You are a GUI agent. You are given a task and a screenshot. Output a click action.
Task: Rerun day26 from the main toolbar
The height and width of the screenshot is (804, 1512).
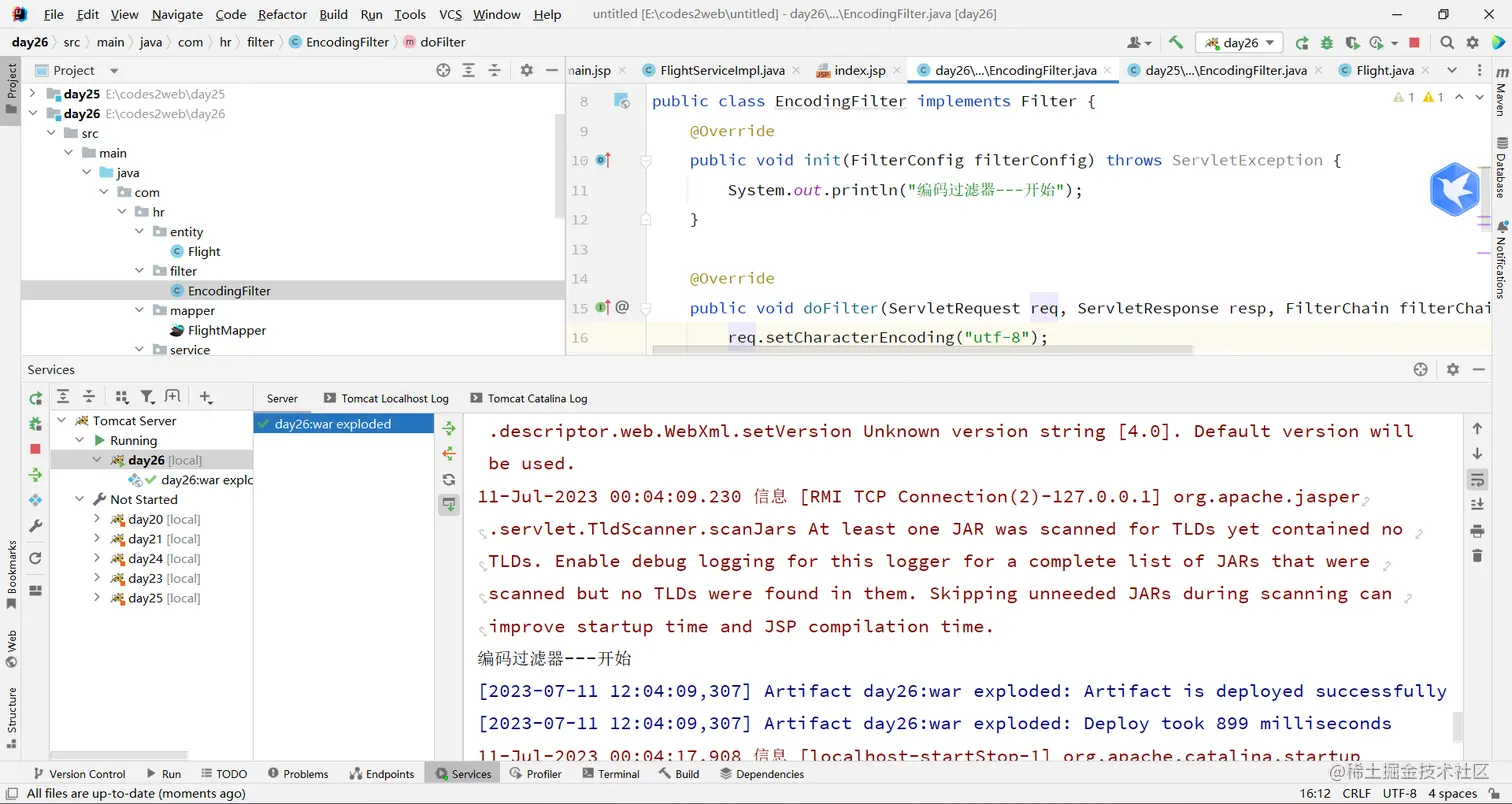1302,43
